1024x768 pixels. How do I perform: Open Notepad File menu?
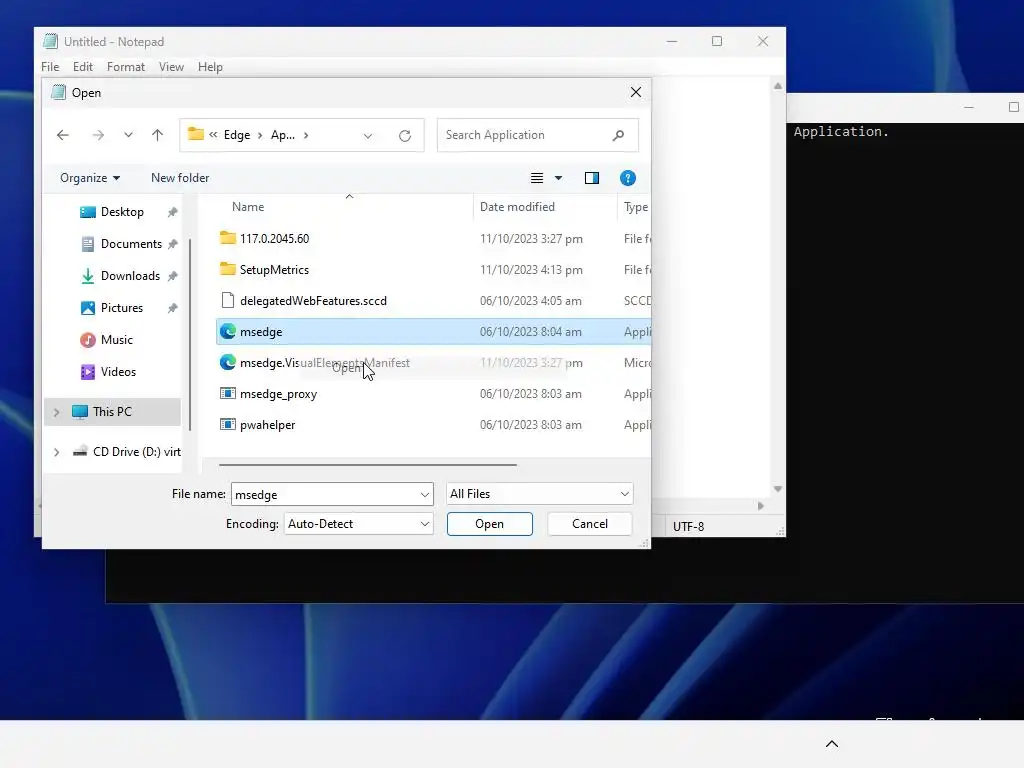pyautogui.click(x=50, y=67)
